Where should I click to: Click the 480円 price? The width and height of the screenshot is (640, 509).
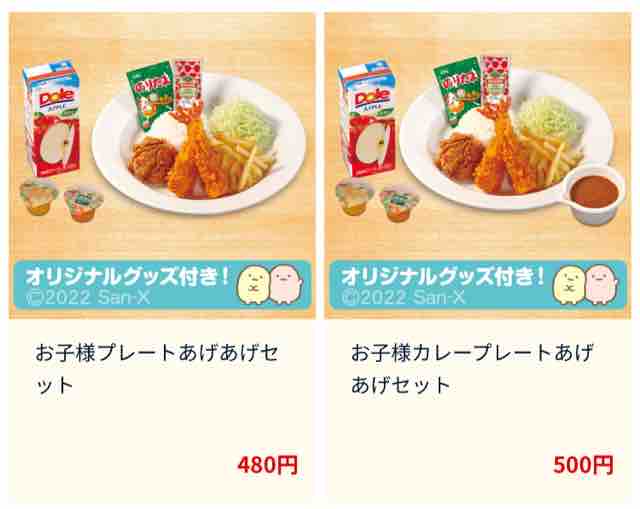click(x=268, y=465)
